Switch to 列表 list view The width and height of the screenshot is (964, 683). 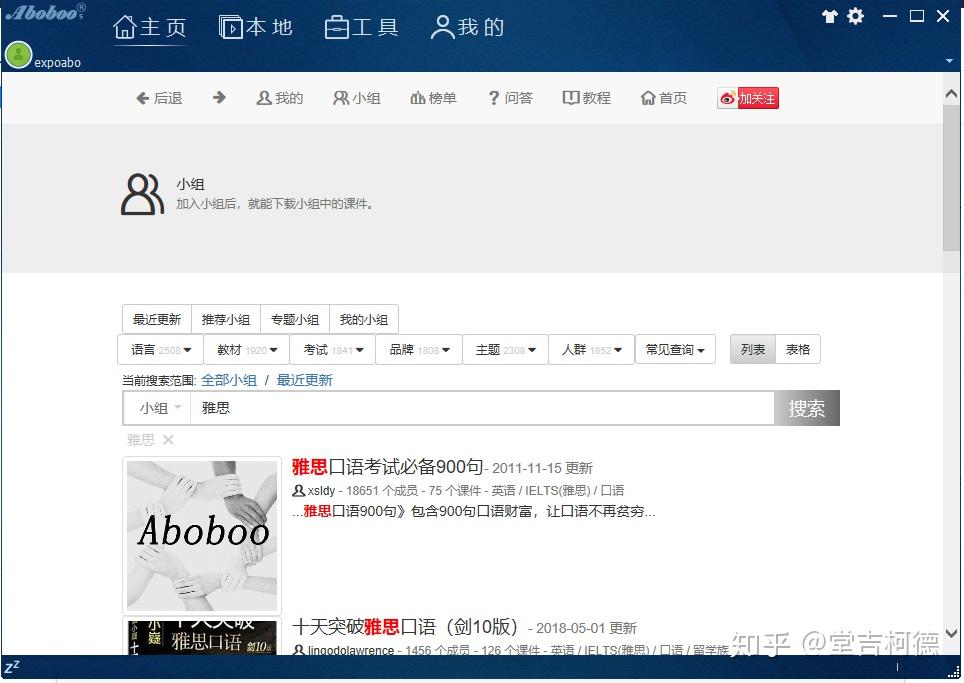tap(752, 349)
